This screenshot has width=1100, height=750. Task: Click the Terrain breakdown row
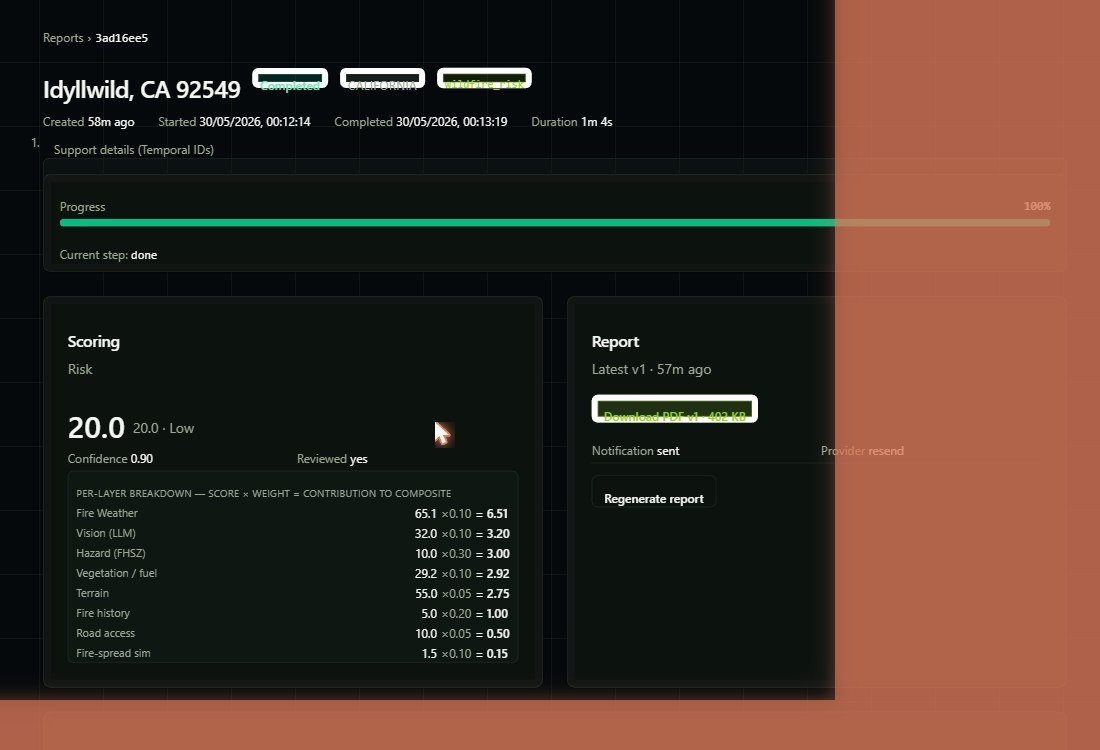coord(293,594)
